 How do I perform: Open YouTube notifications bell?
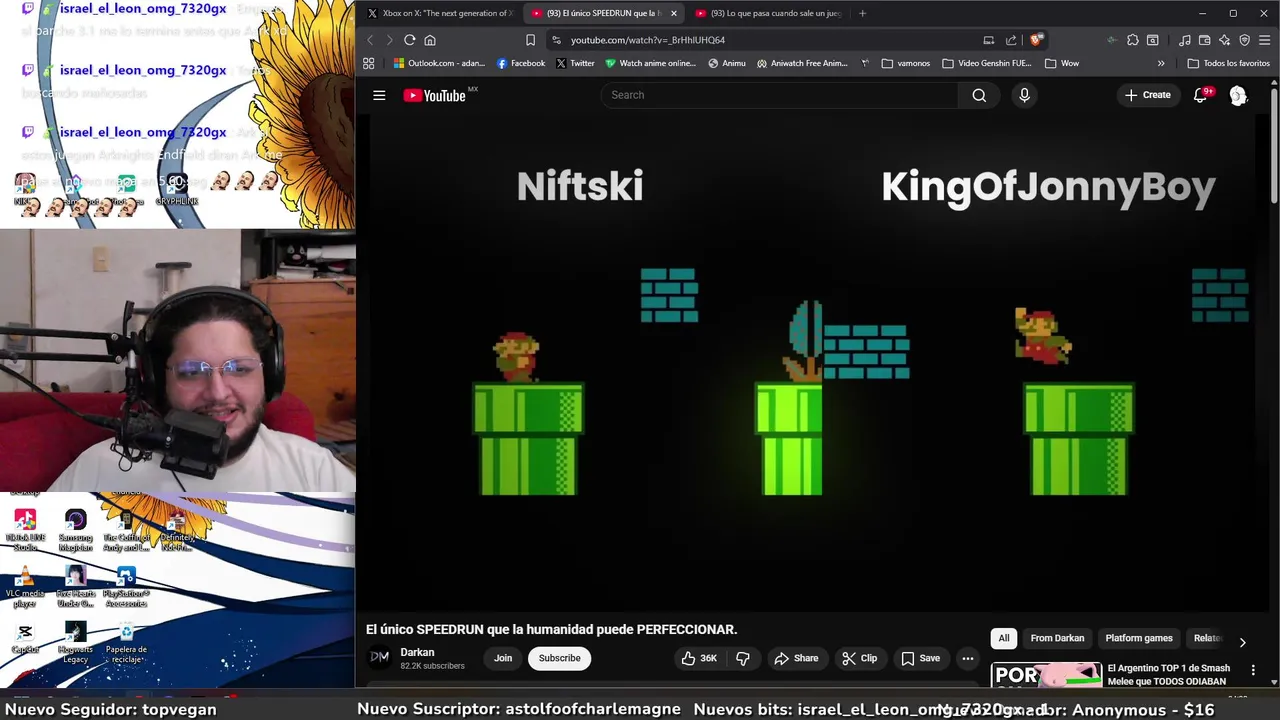pyautogui.click(x=1200, y=95)
